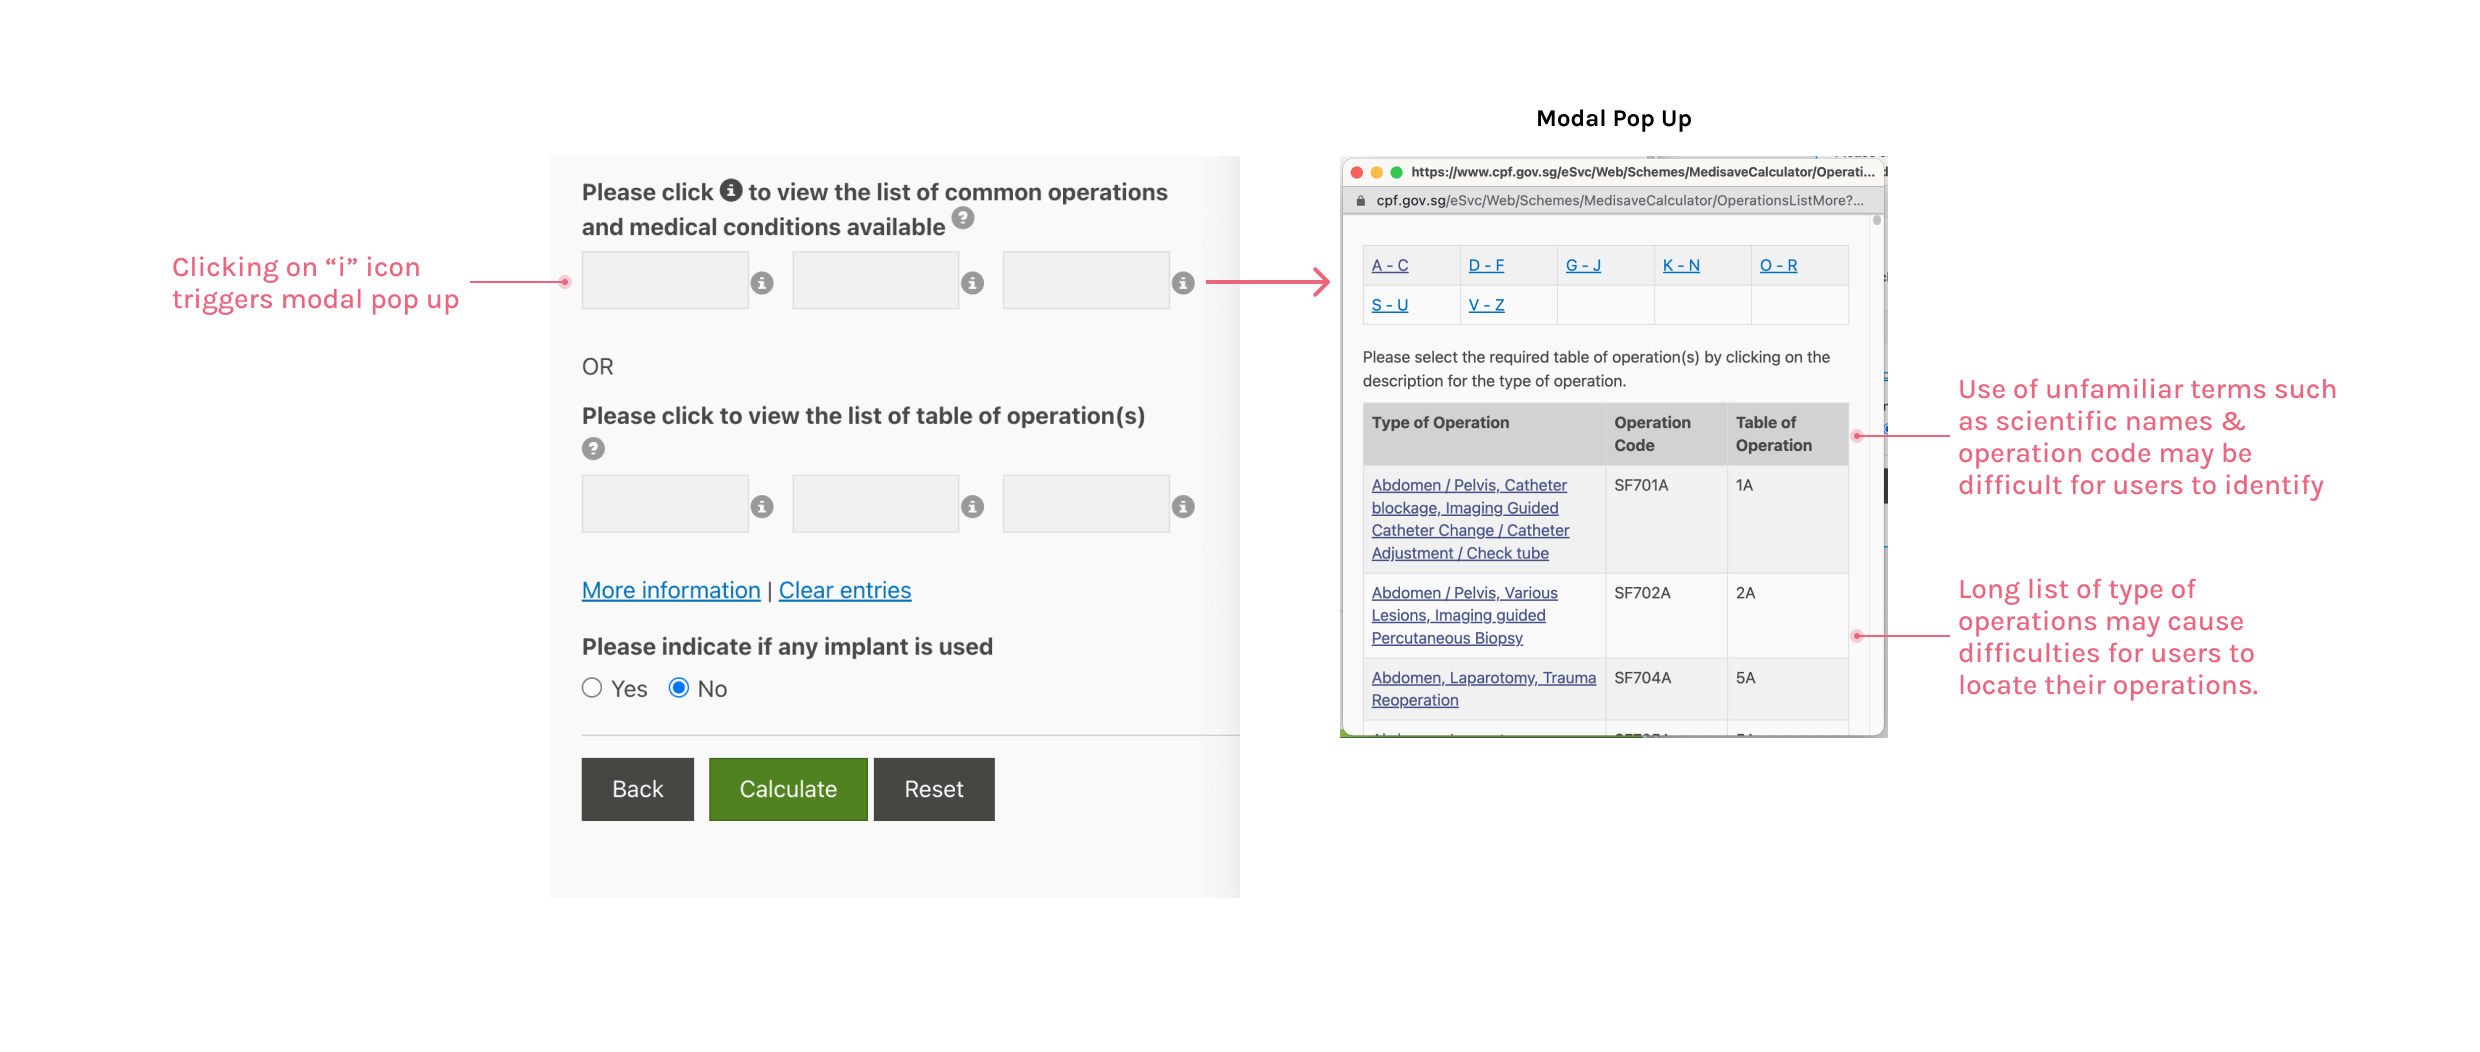Open the S - U alphabetical link
Image resolution: width=2480 pixels, height=1052 pixels.
[x=1390, y=306]
